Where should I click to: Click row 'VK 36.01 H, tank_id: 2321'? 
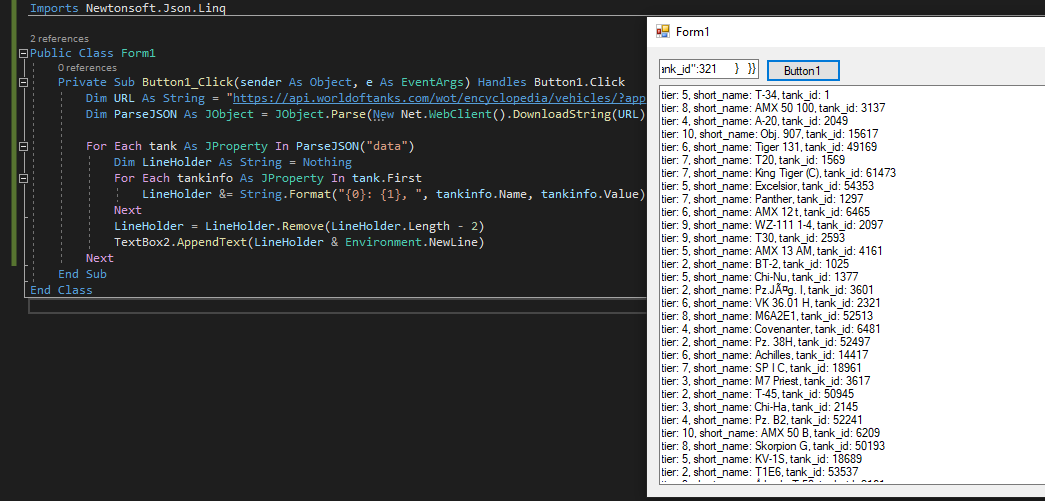click(771, 302)
